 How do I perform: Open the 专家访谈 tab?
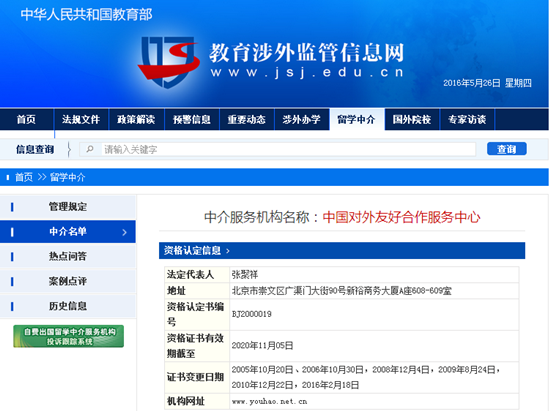467,120
